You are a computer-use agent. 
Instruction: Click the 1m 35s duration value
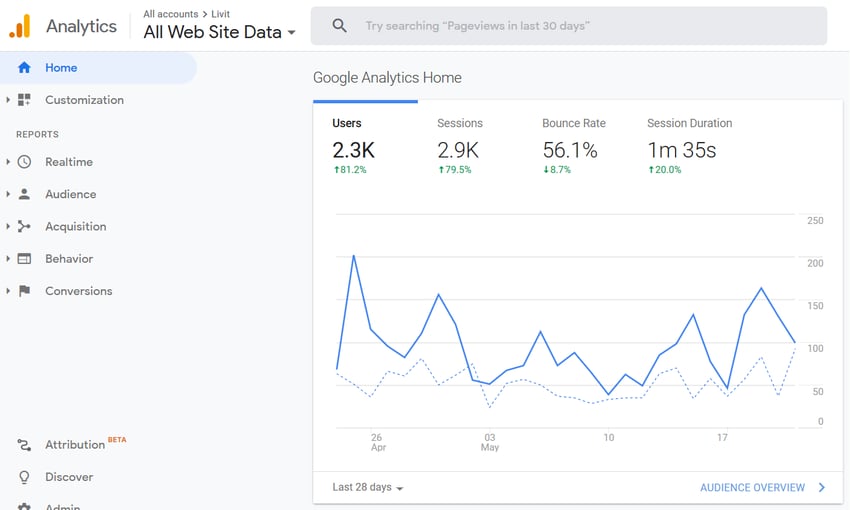click(x=682, y=150)
